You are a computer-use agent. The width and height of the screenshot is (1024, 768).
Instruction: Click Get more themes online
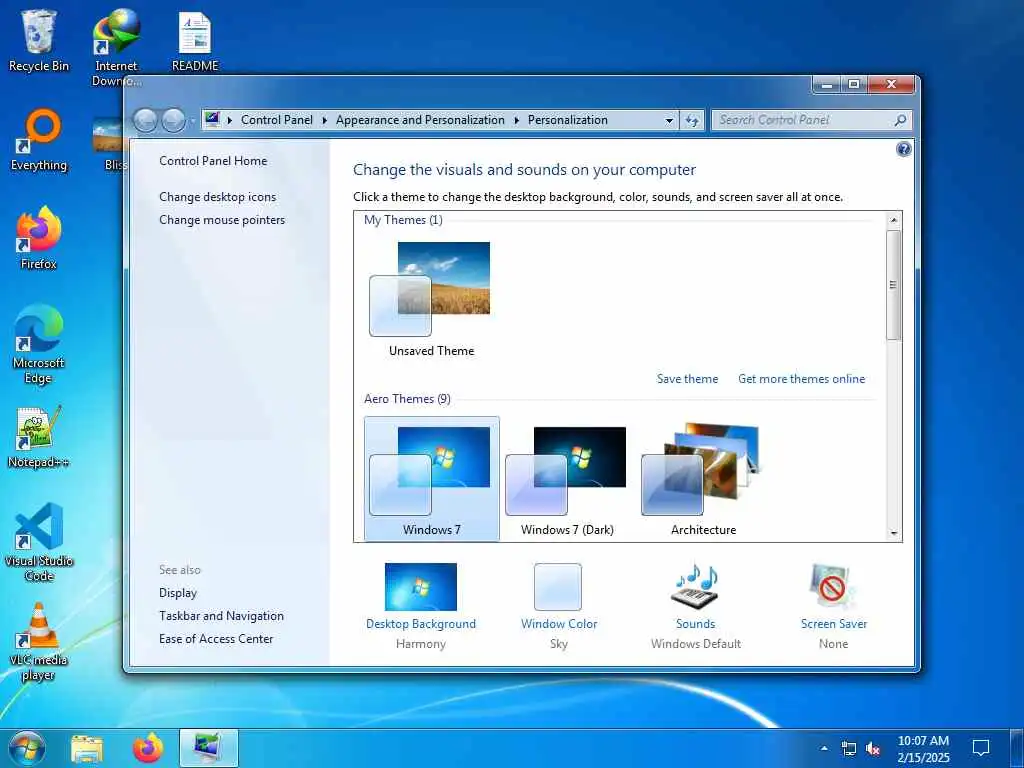(801, 379)
